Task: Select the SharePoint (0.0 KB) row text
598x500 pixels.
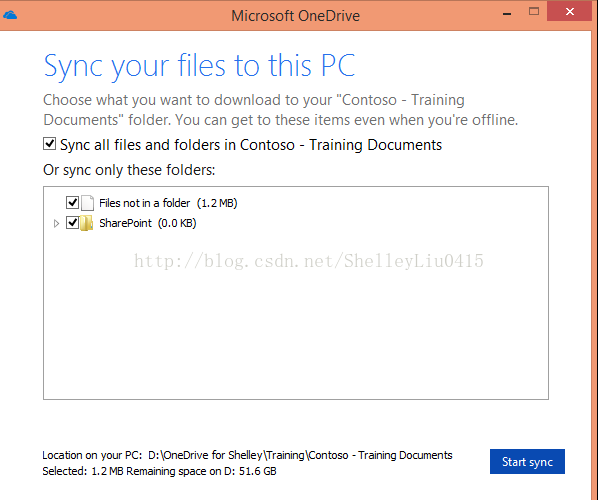Action: tap(148, 223)
